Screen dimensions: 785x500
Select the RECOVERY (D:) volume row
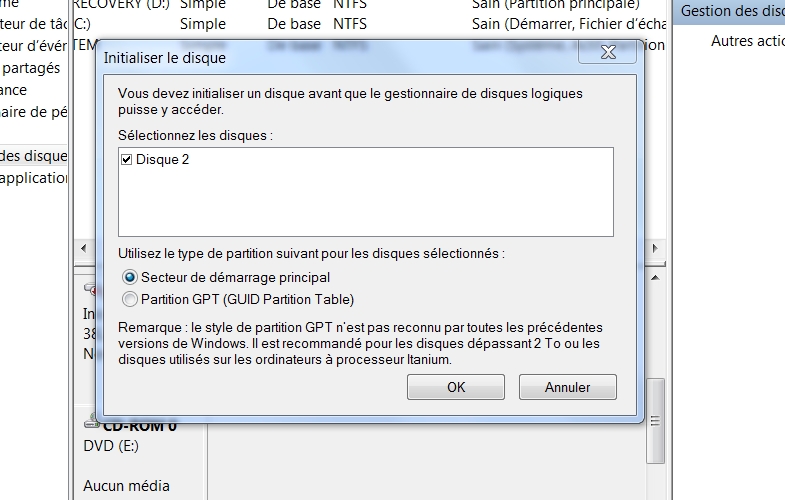369,5
